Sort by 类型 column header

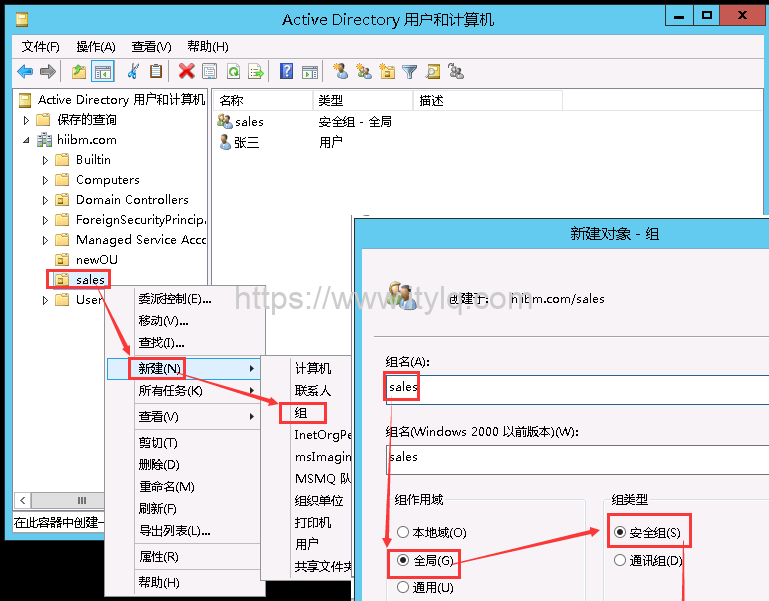tap(363, 101)
